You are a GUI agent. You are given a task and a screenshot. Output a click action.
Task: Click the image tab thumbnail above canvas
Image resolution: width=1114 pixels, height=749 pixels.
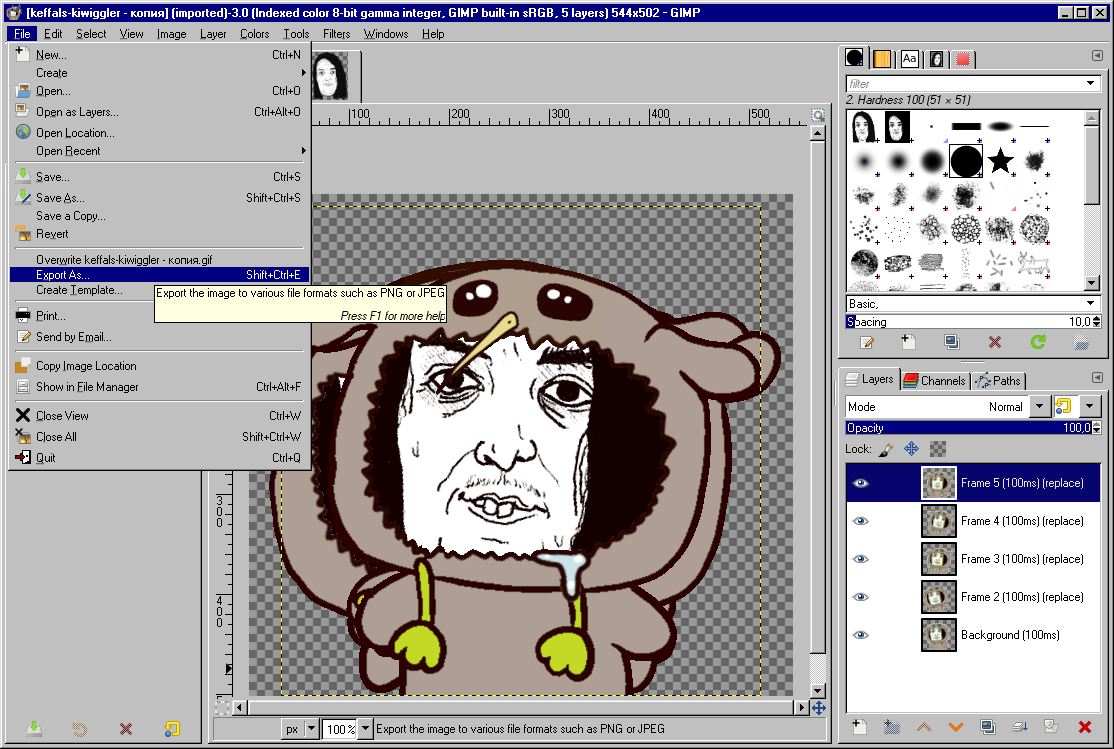(331, 75)
